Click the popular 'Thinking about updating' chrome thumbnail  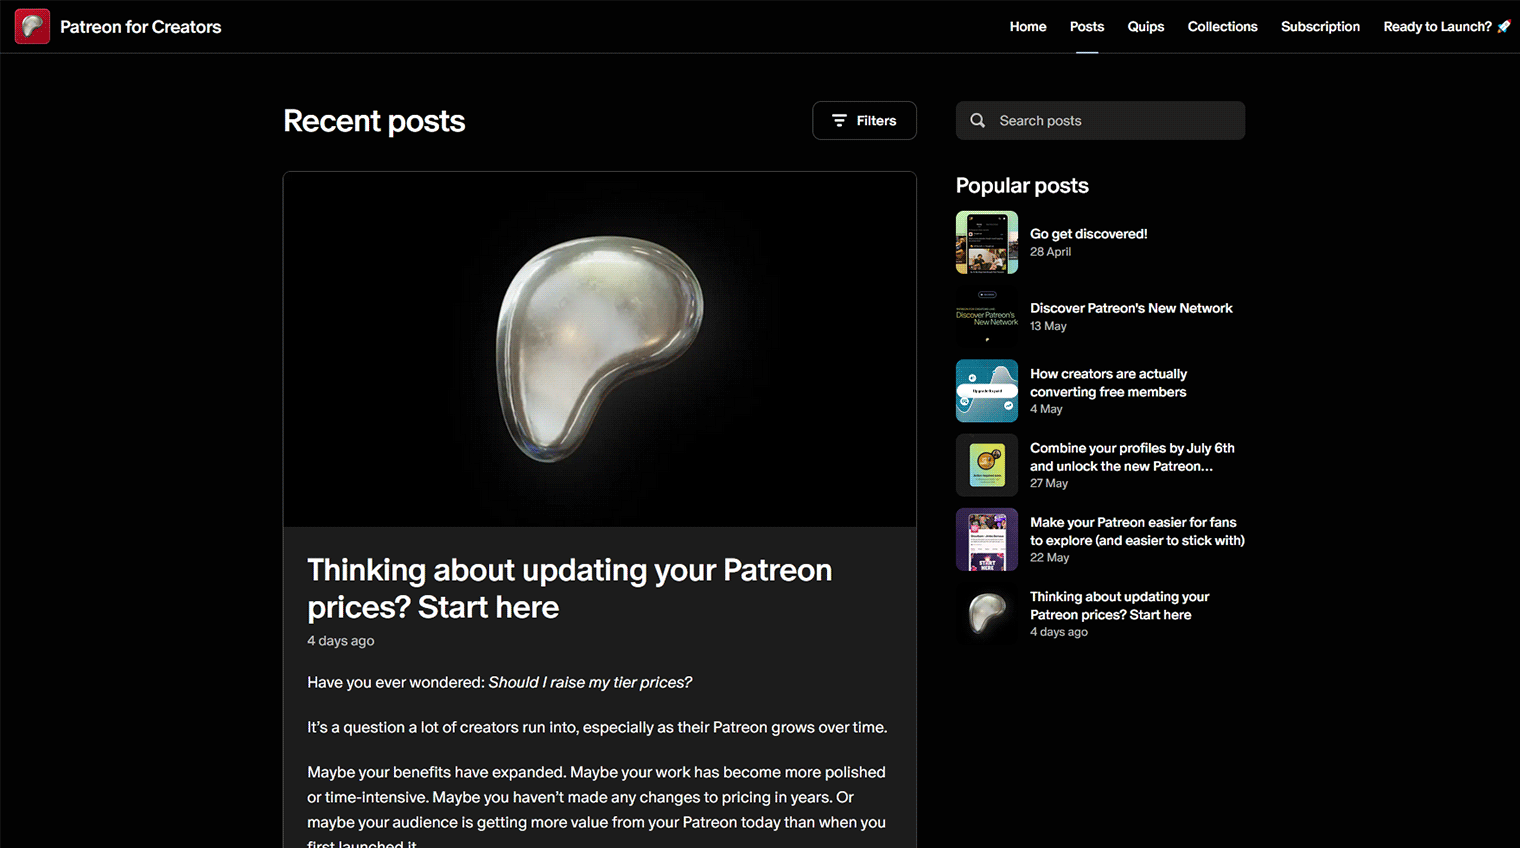click(x=987, y=614)
